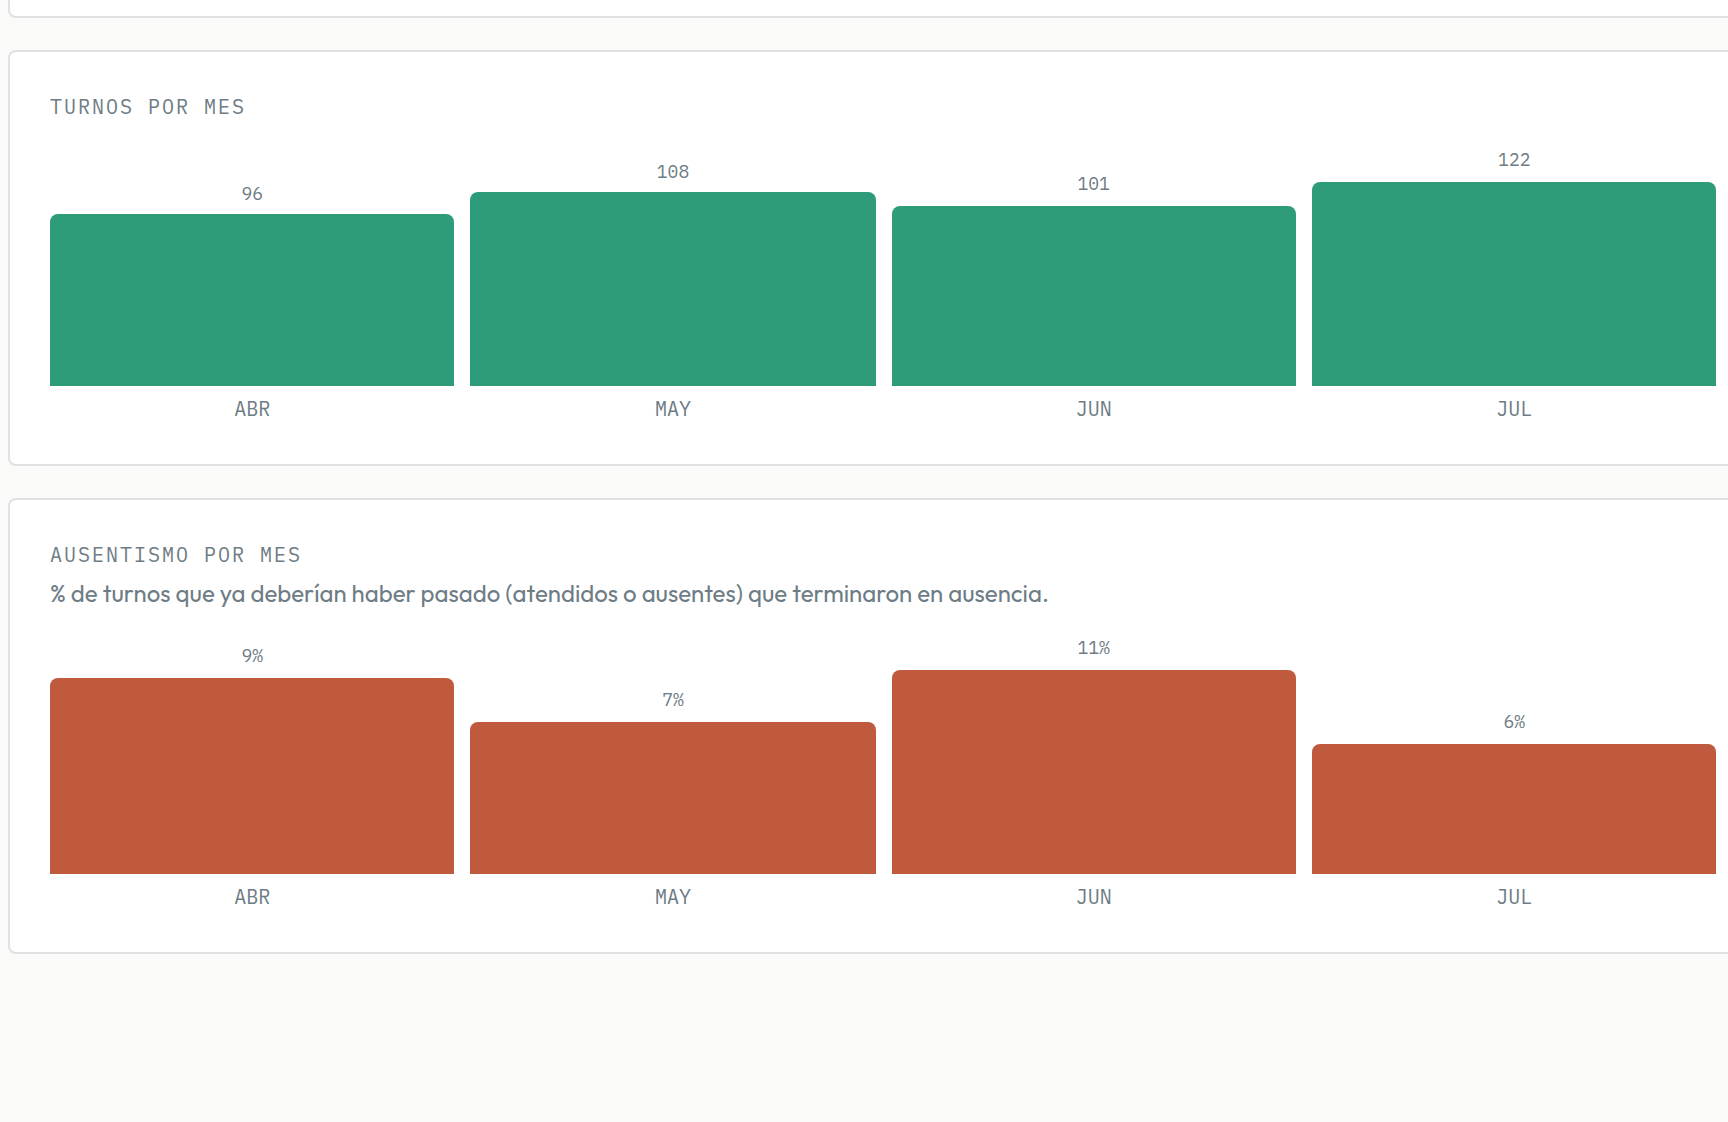Viewport: 1728px width, 1122px height.
Task: Click the JUN axis label under the red chart
Action: pos(1094,897)
